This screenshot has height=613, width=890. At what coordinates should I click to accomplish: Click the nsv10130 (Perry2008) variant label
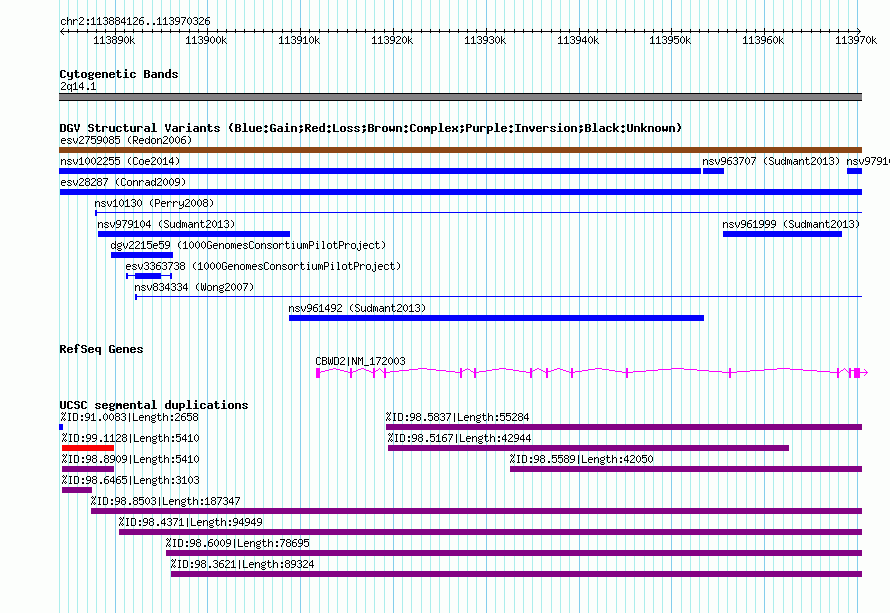154,203
